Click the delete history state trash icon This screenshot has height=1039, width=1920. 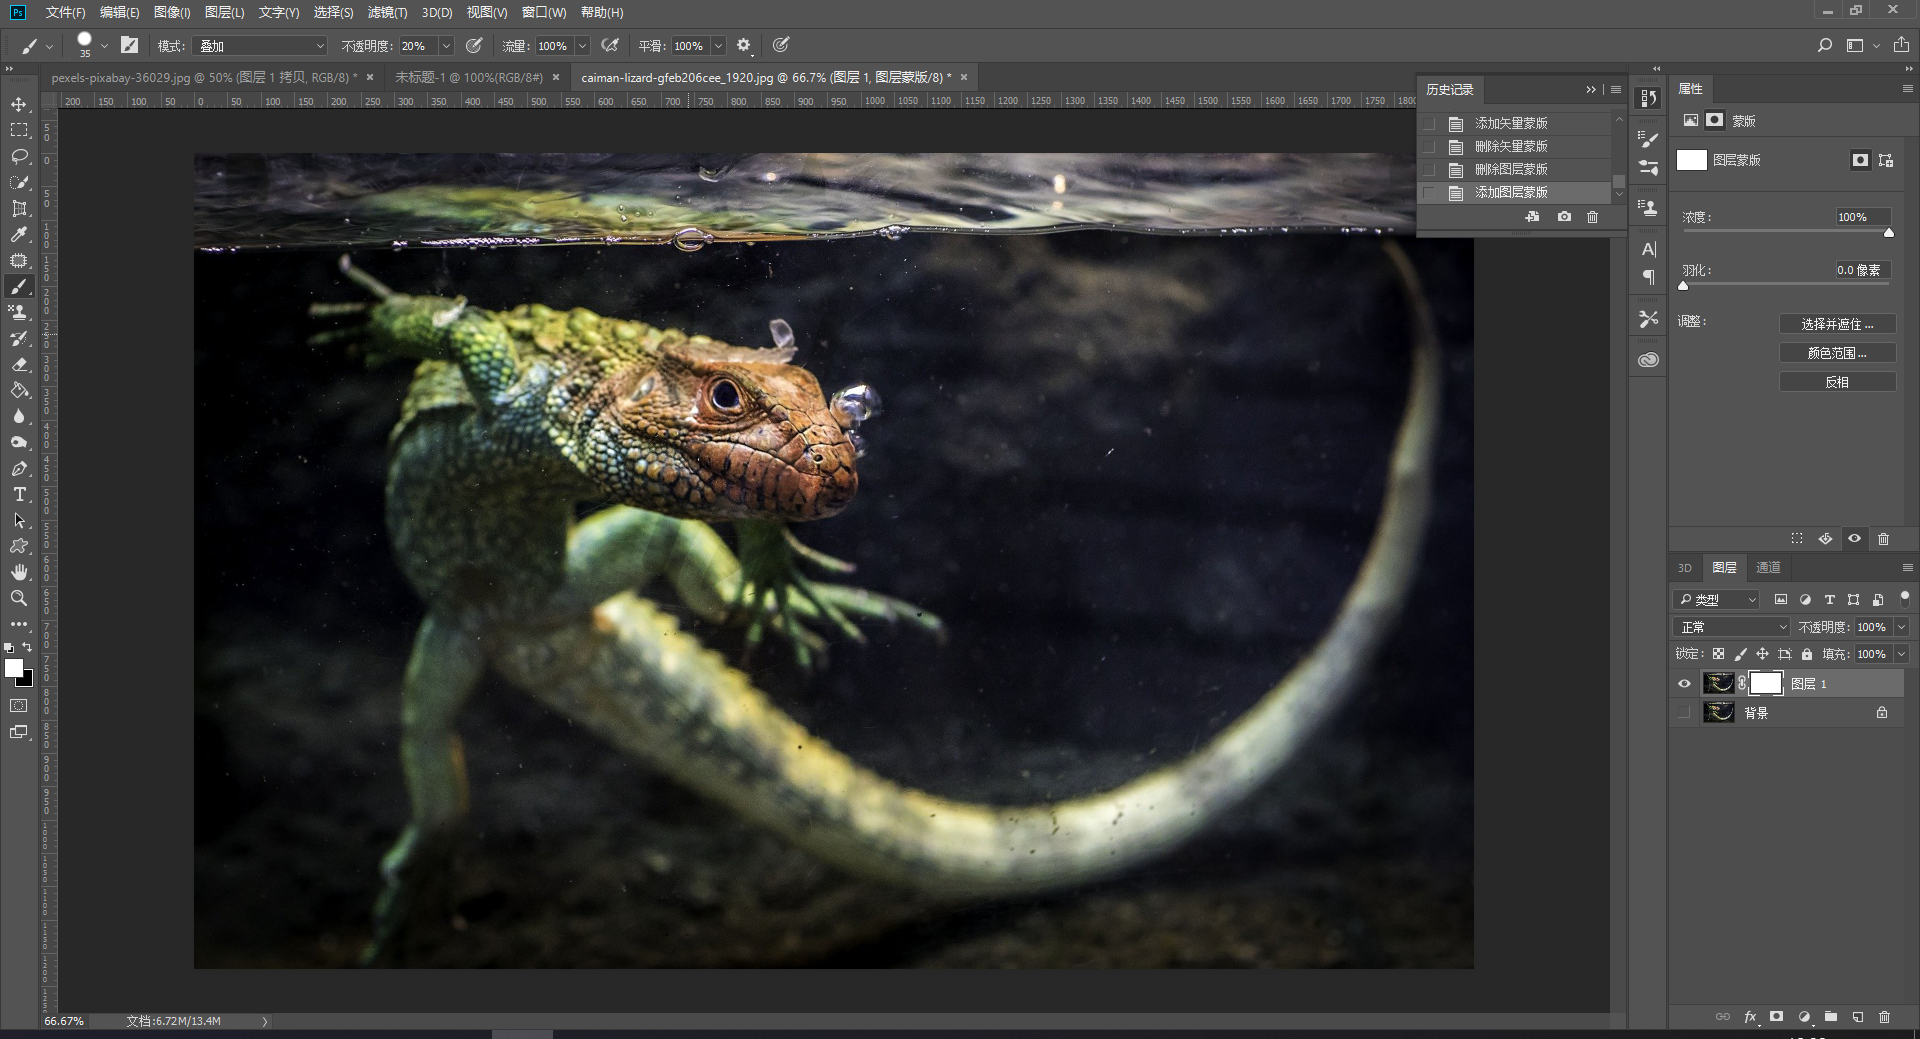(1593, 217)
